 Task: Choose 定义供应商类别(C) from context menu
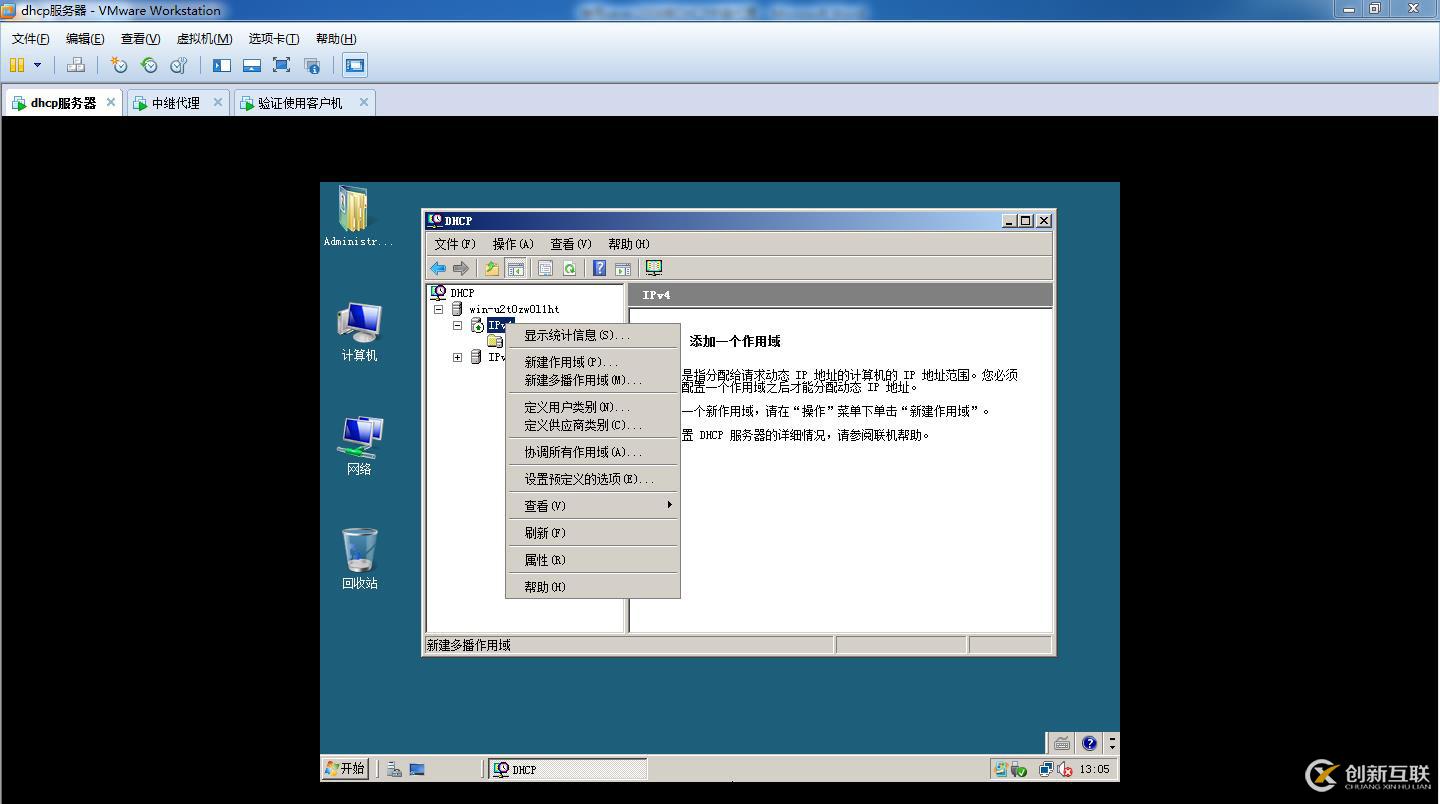(x=593, y=425)
